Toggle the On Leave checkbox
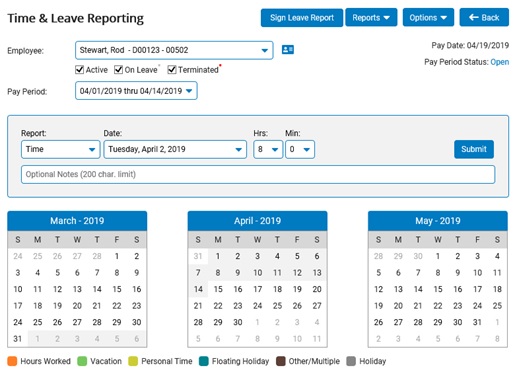 [x=118, y=70]
